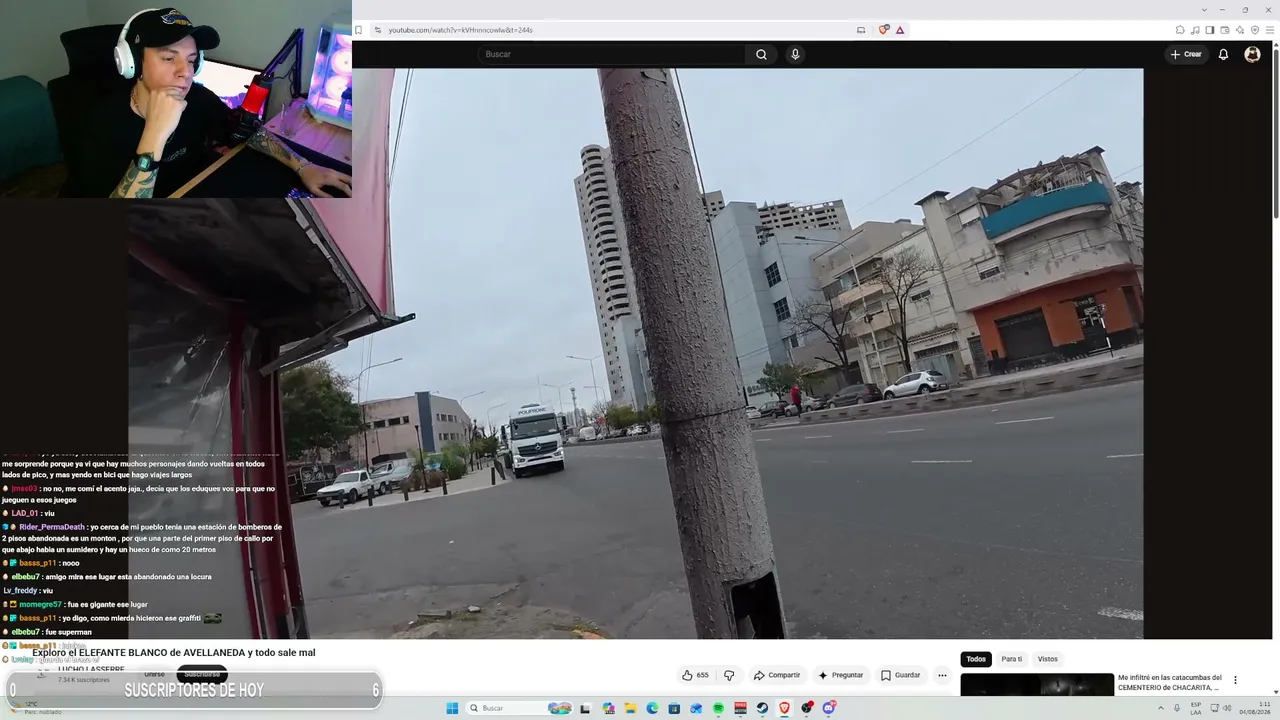Open options menu for the Chacarita video

1235,680
